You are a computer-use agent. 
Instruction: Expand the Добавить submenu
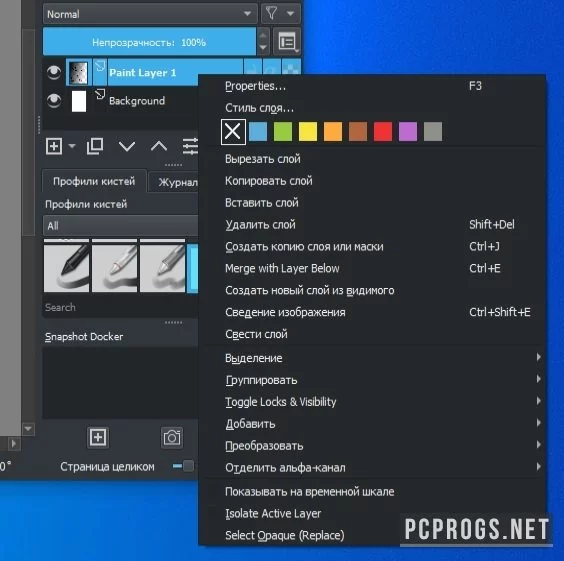click(x=372, y=424)
